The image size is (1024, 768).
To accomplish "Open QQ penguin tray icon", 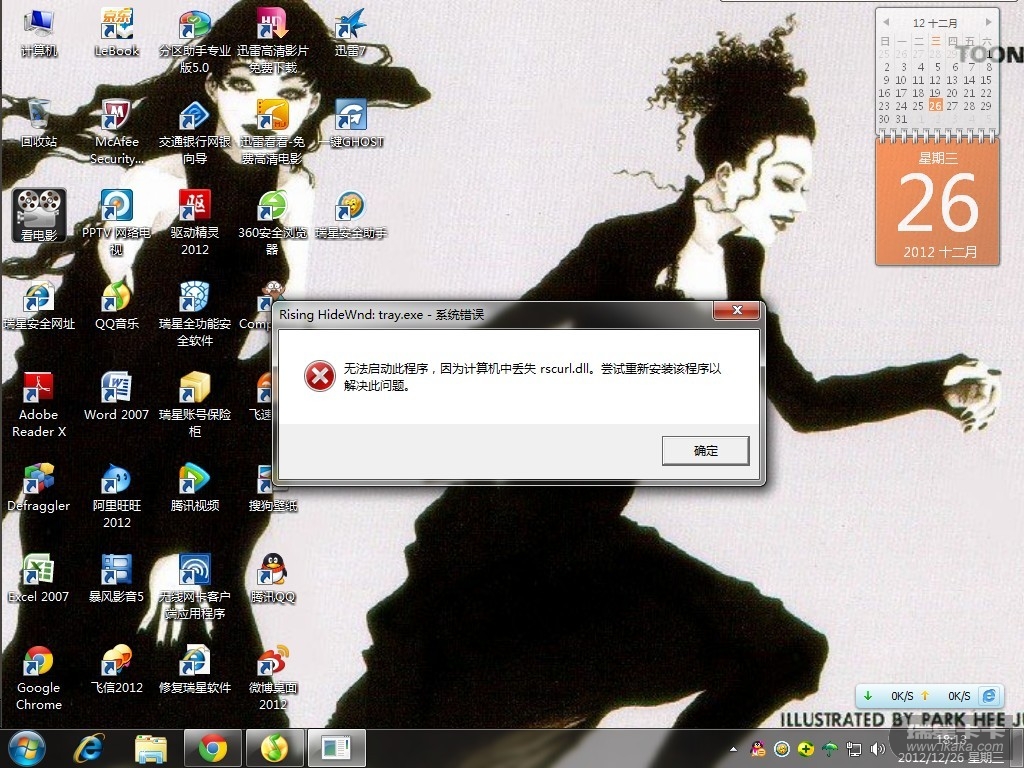I will point(758,749).
